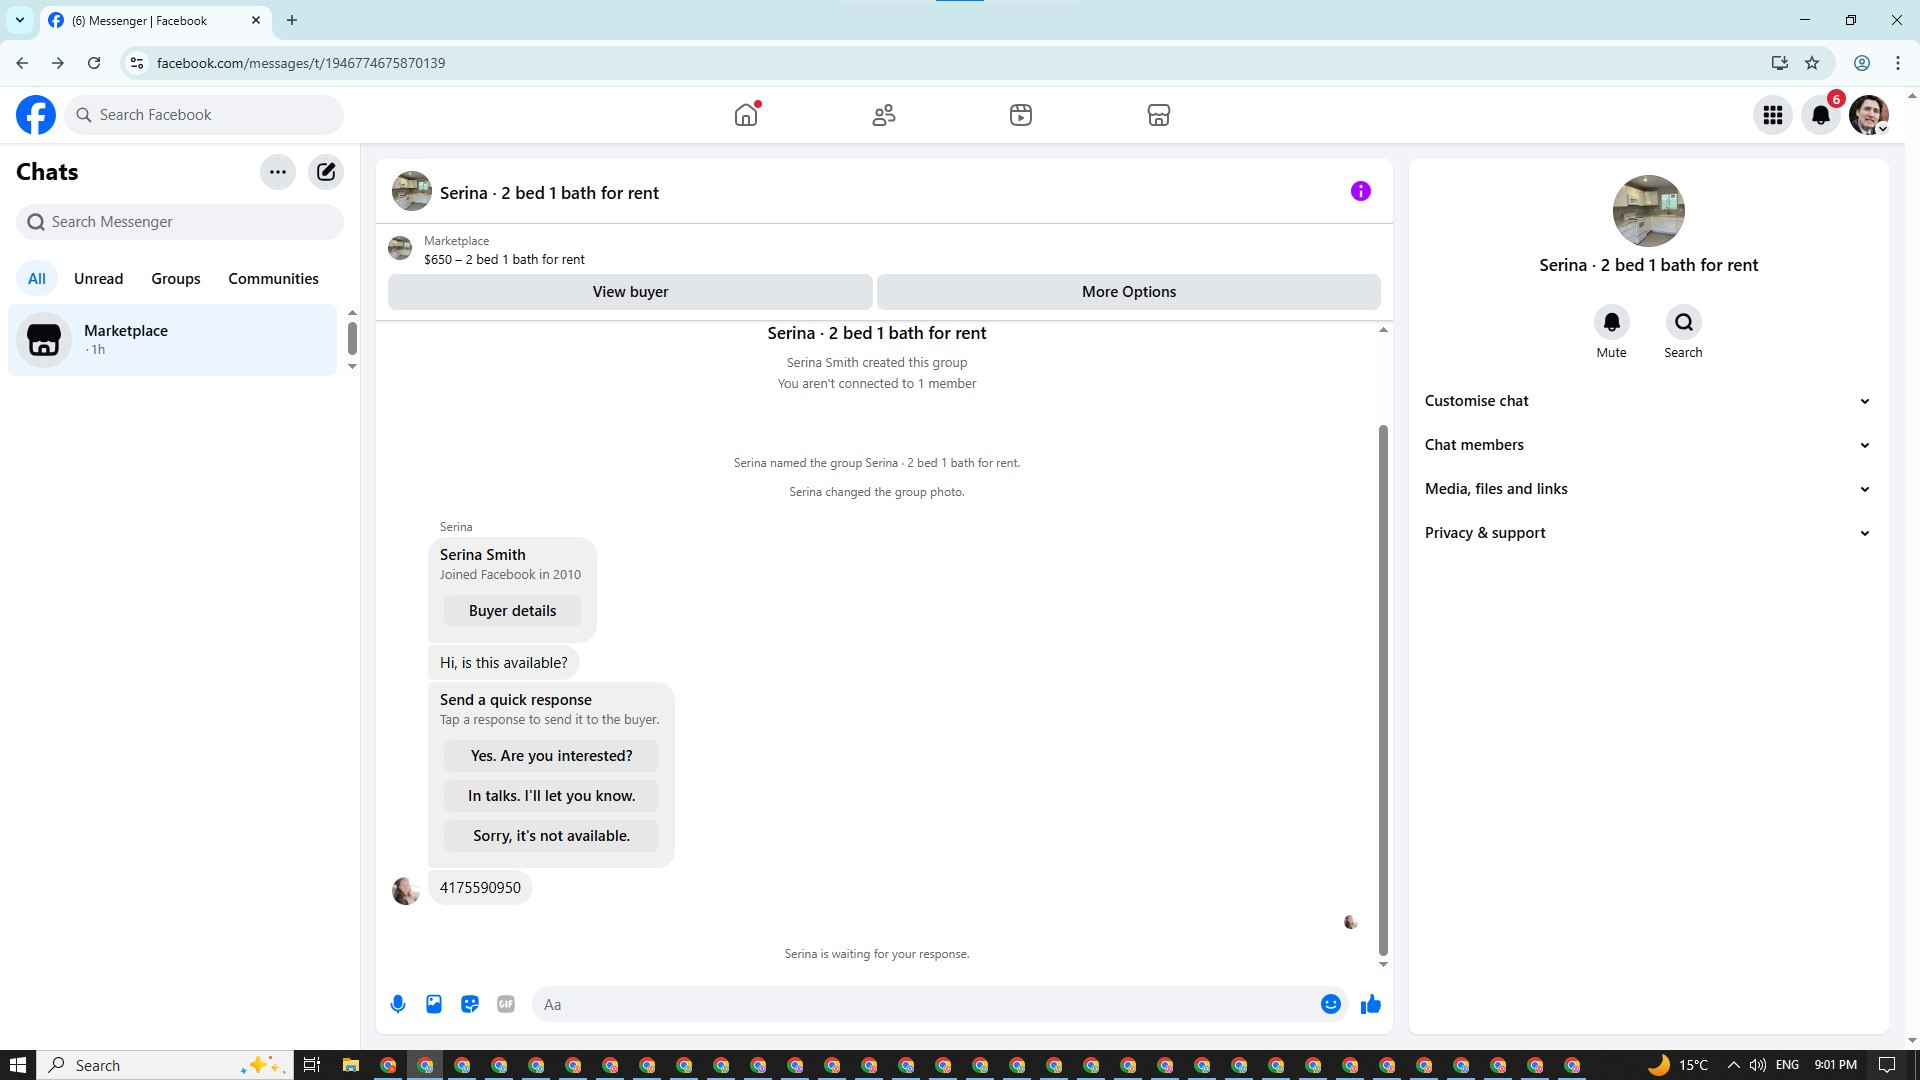
Task: Open the conversation information icon
Action: point(1360,191)
